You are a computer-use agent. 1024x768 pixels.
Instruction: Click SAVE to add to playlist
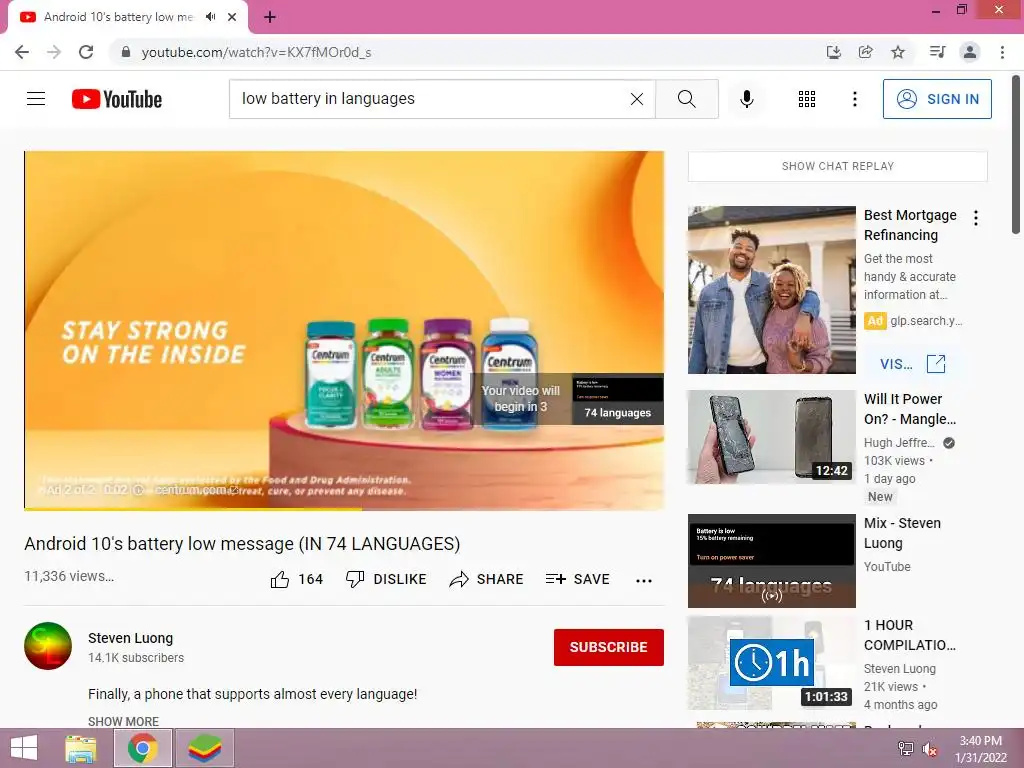(x=577, y=579)
